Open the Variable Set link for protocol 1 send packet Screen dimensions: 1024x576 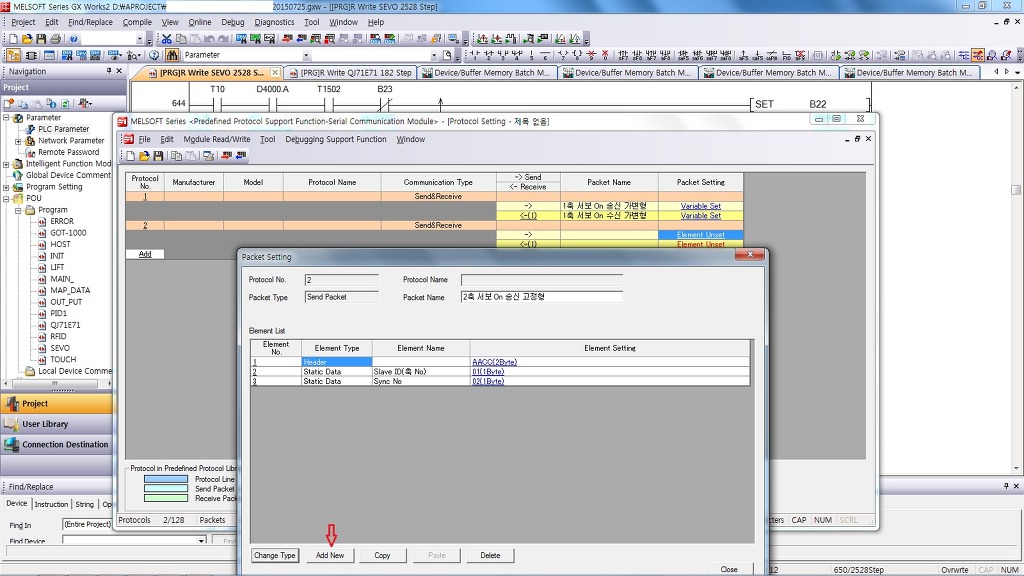[700, 206]
